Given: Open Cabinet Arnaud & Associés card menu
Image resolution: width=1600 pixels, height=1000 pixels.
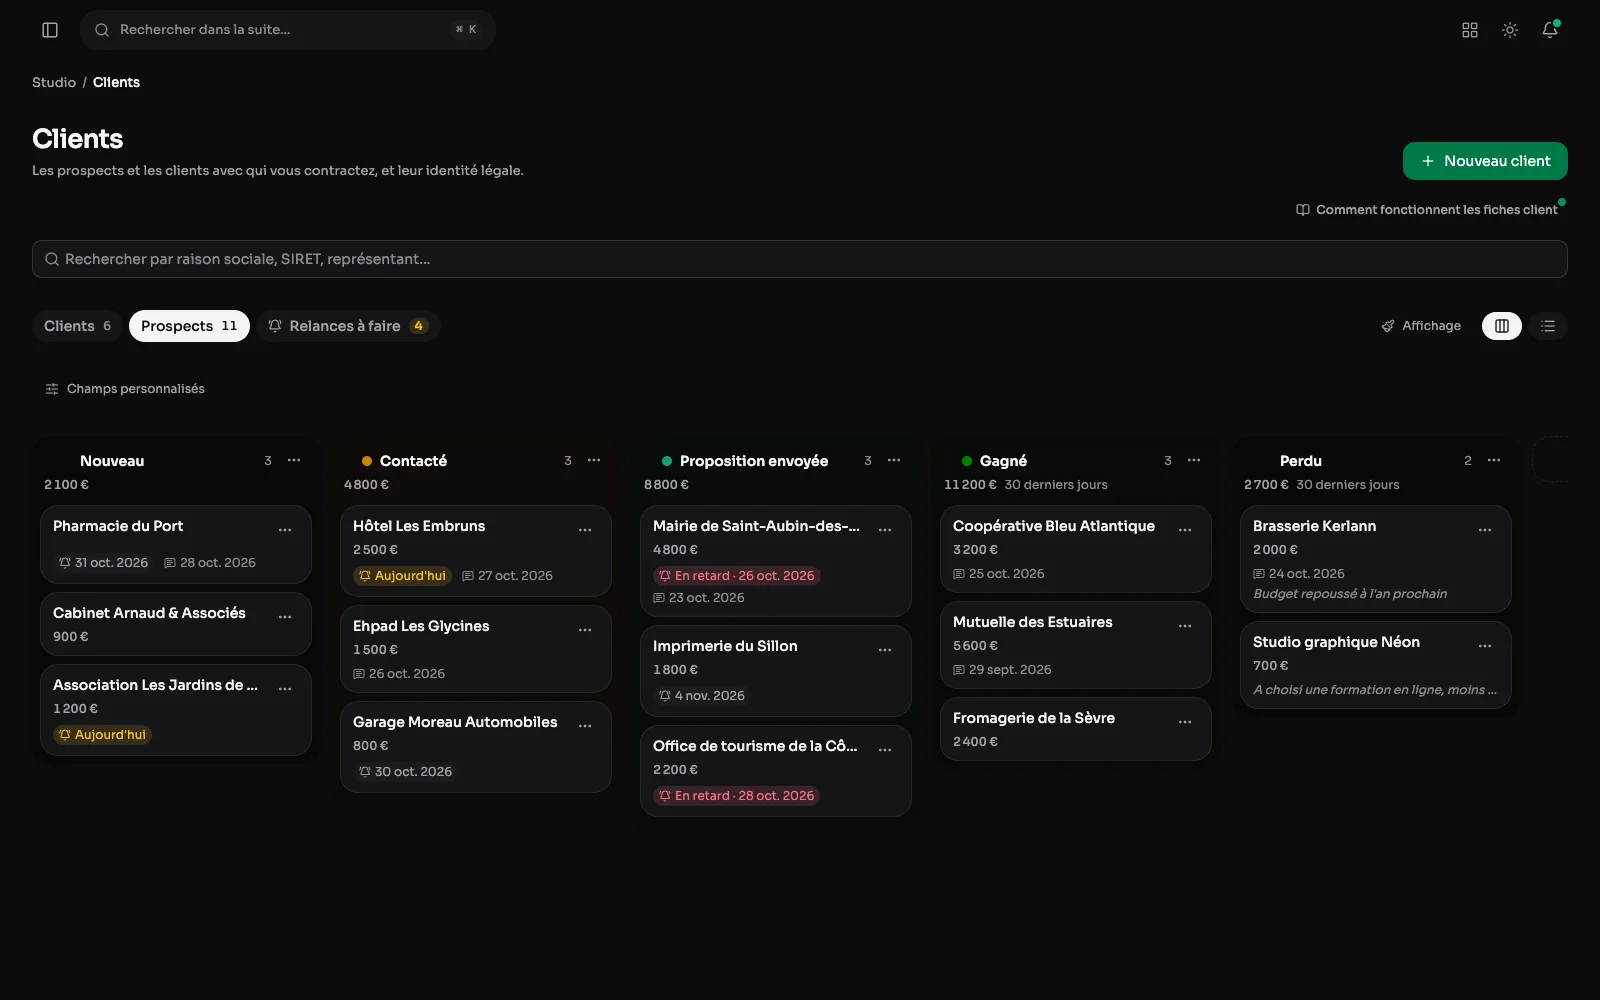Looking at the screenshot, I should (285, 617).
